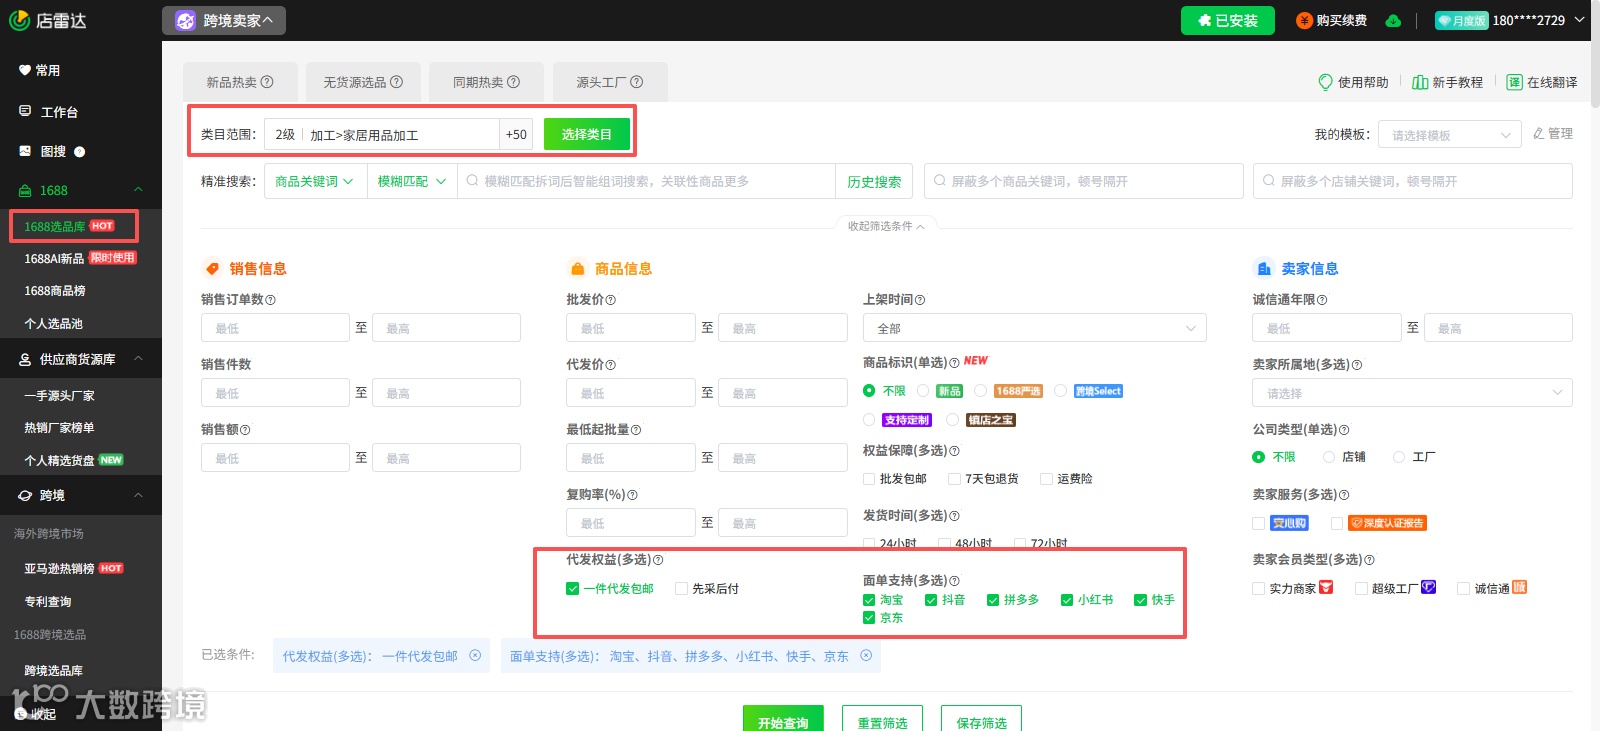Collapse the 收起筛选条件 expander

pos(886,226)
